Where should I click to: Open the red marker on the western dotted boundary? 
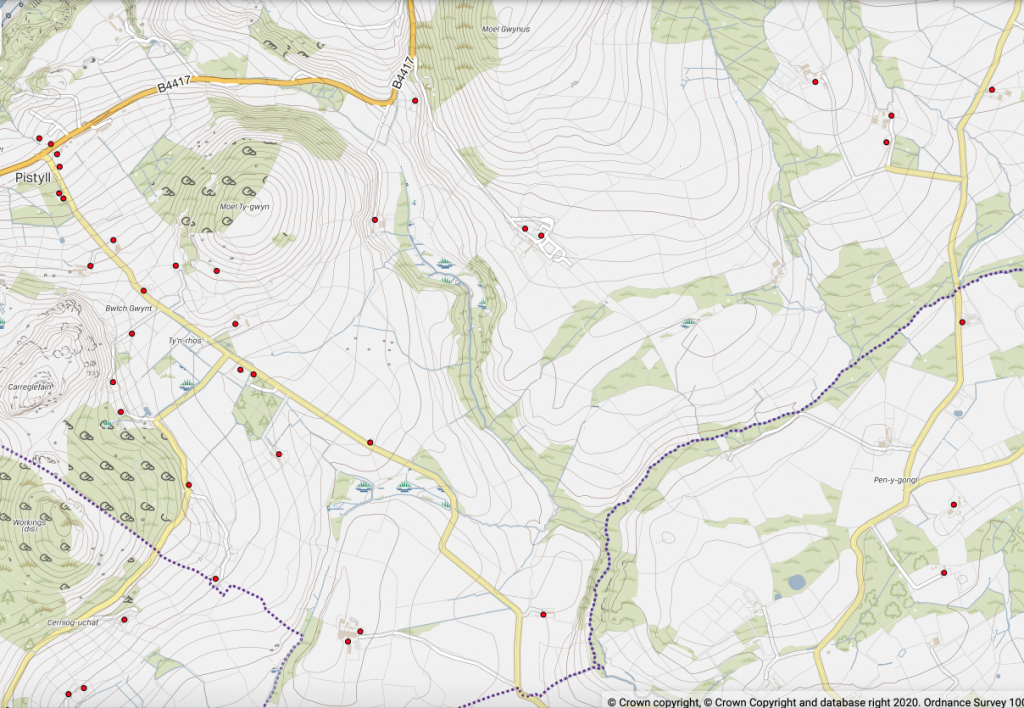click(215, 578)
